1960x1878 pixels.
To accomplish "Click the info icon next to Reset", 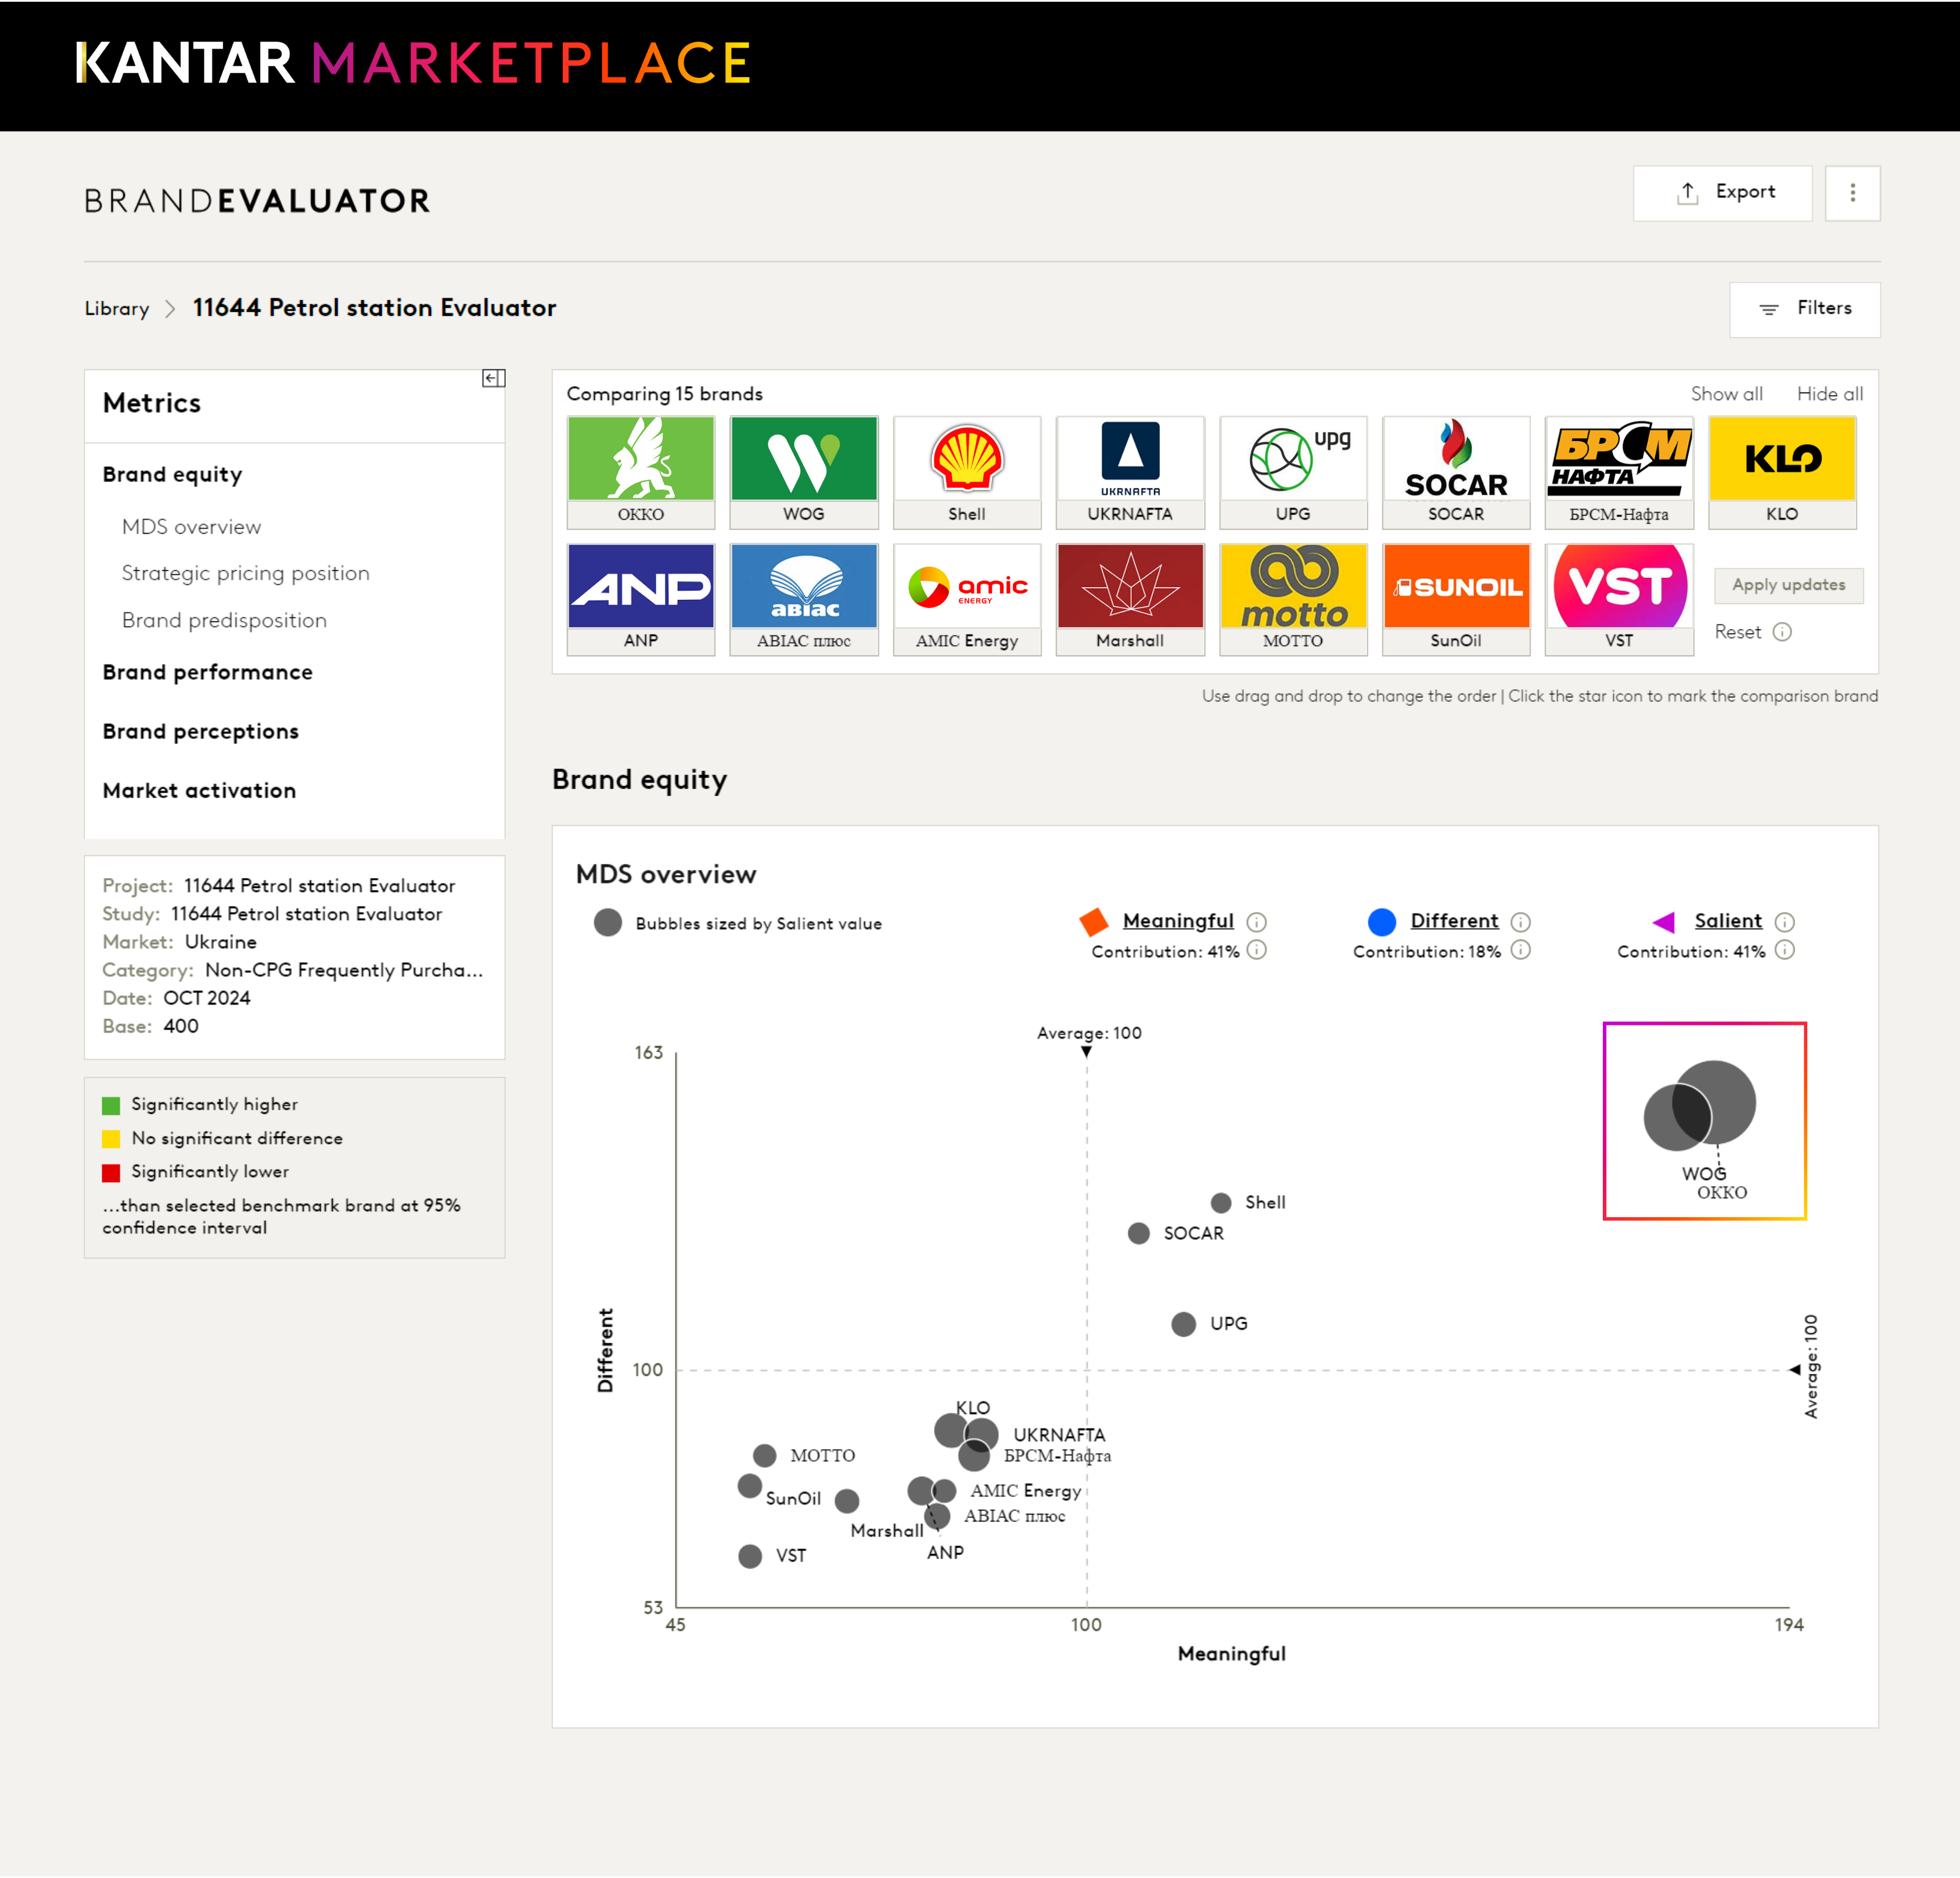I will [x=1782, y=632].
